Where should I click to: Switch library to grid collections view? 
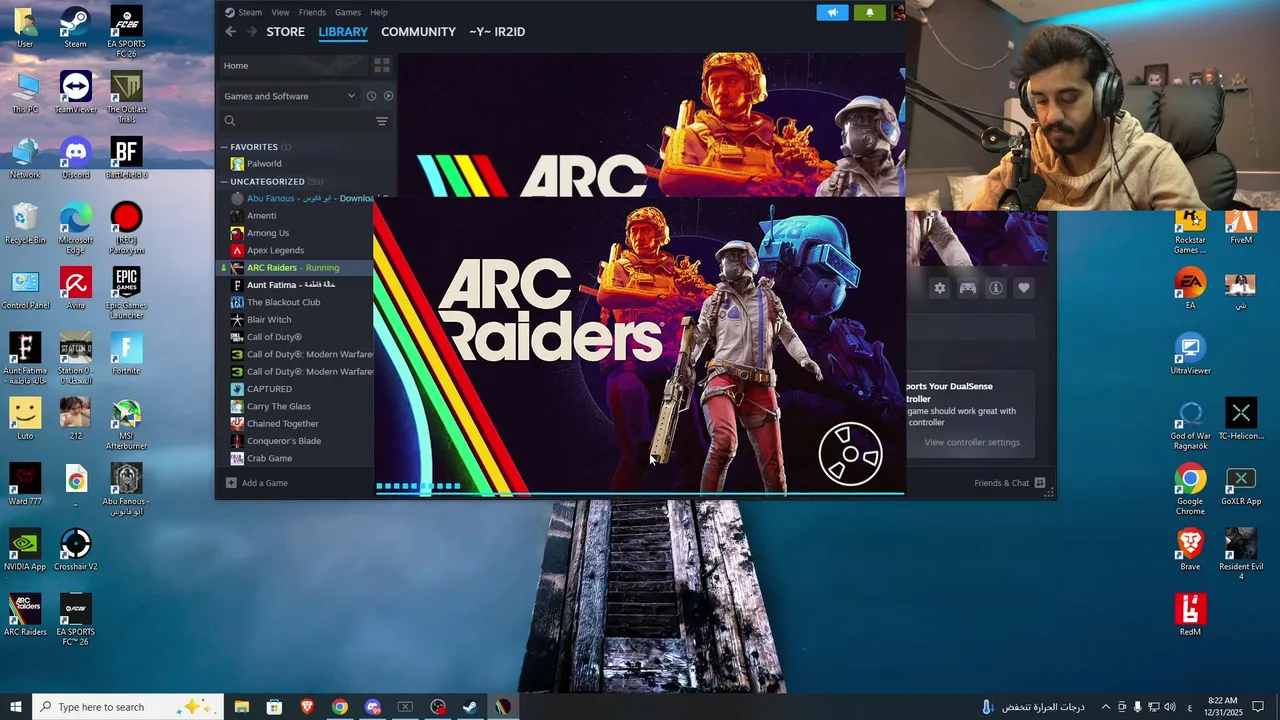[x=382, y=65]
